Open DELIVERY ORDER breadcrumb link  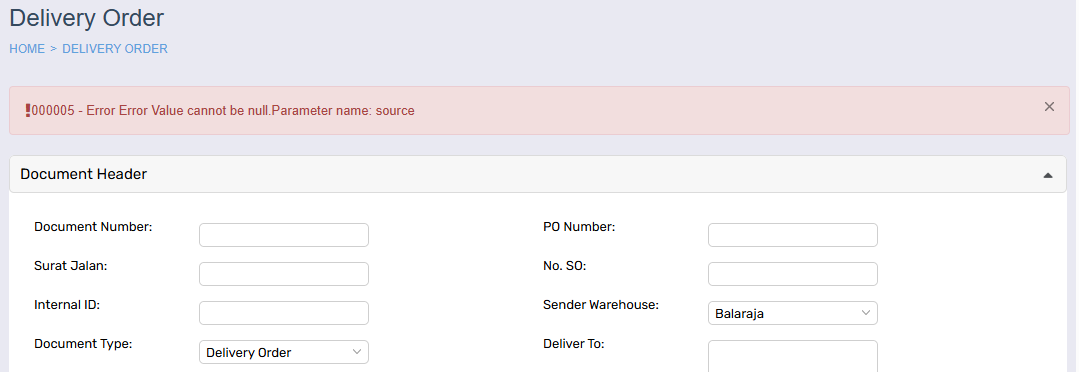pyautogui.click(x=115, y=49)
